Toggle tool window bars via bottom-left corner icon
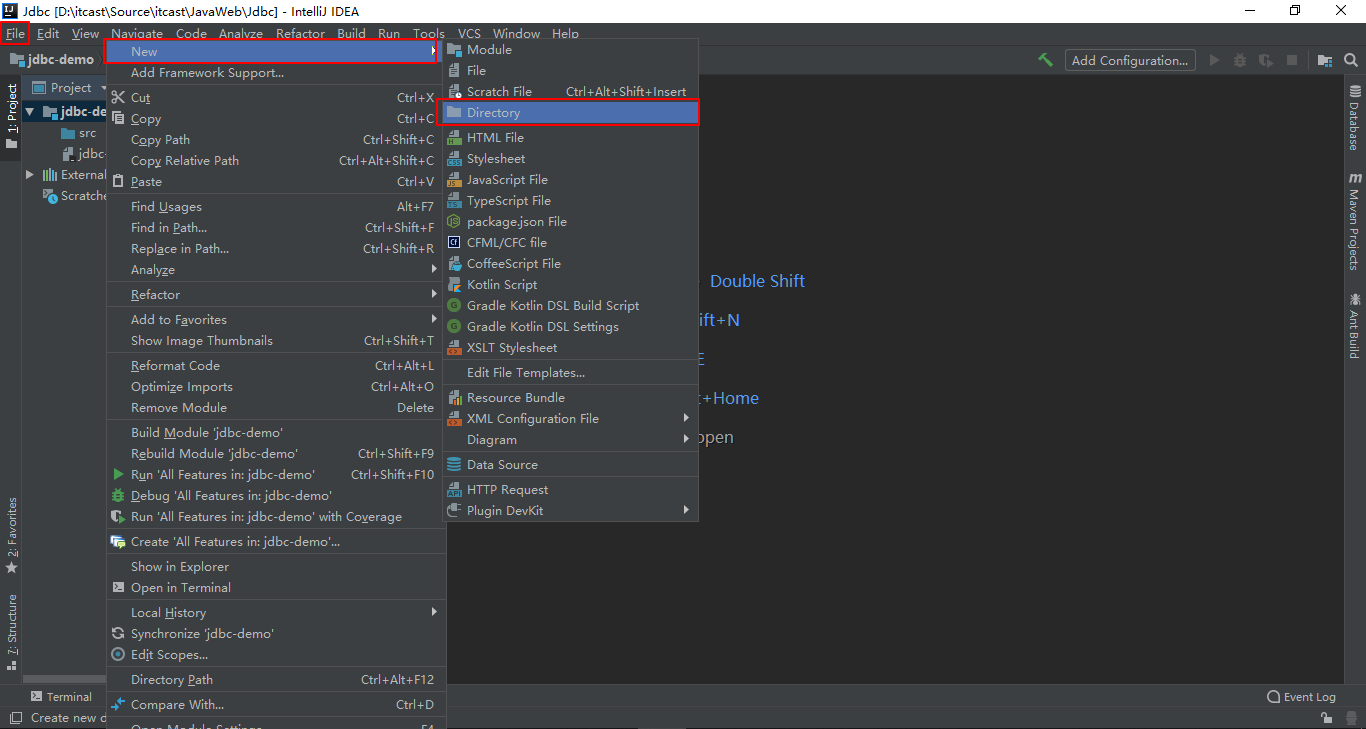 [14, 717]
